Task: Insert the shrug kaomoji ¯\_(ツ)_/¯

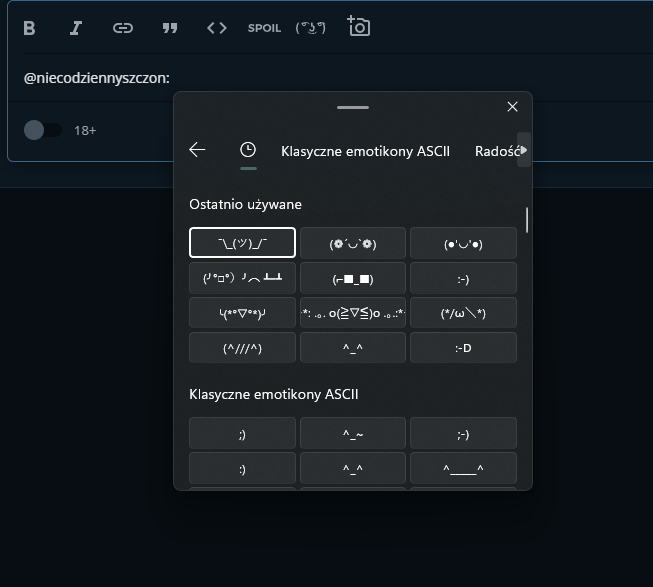Action: point(242,243)
